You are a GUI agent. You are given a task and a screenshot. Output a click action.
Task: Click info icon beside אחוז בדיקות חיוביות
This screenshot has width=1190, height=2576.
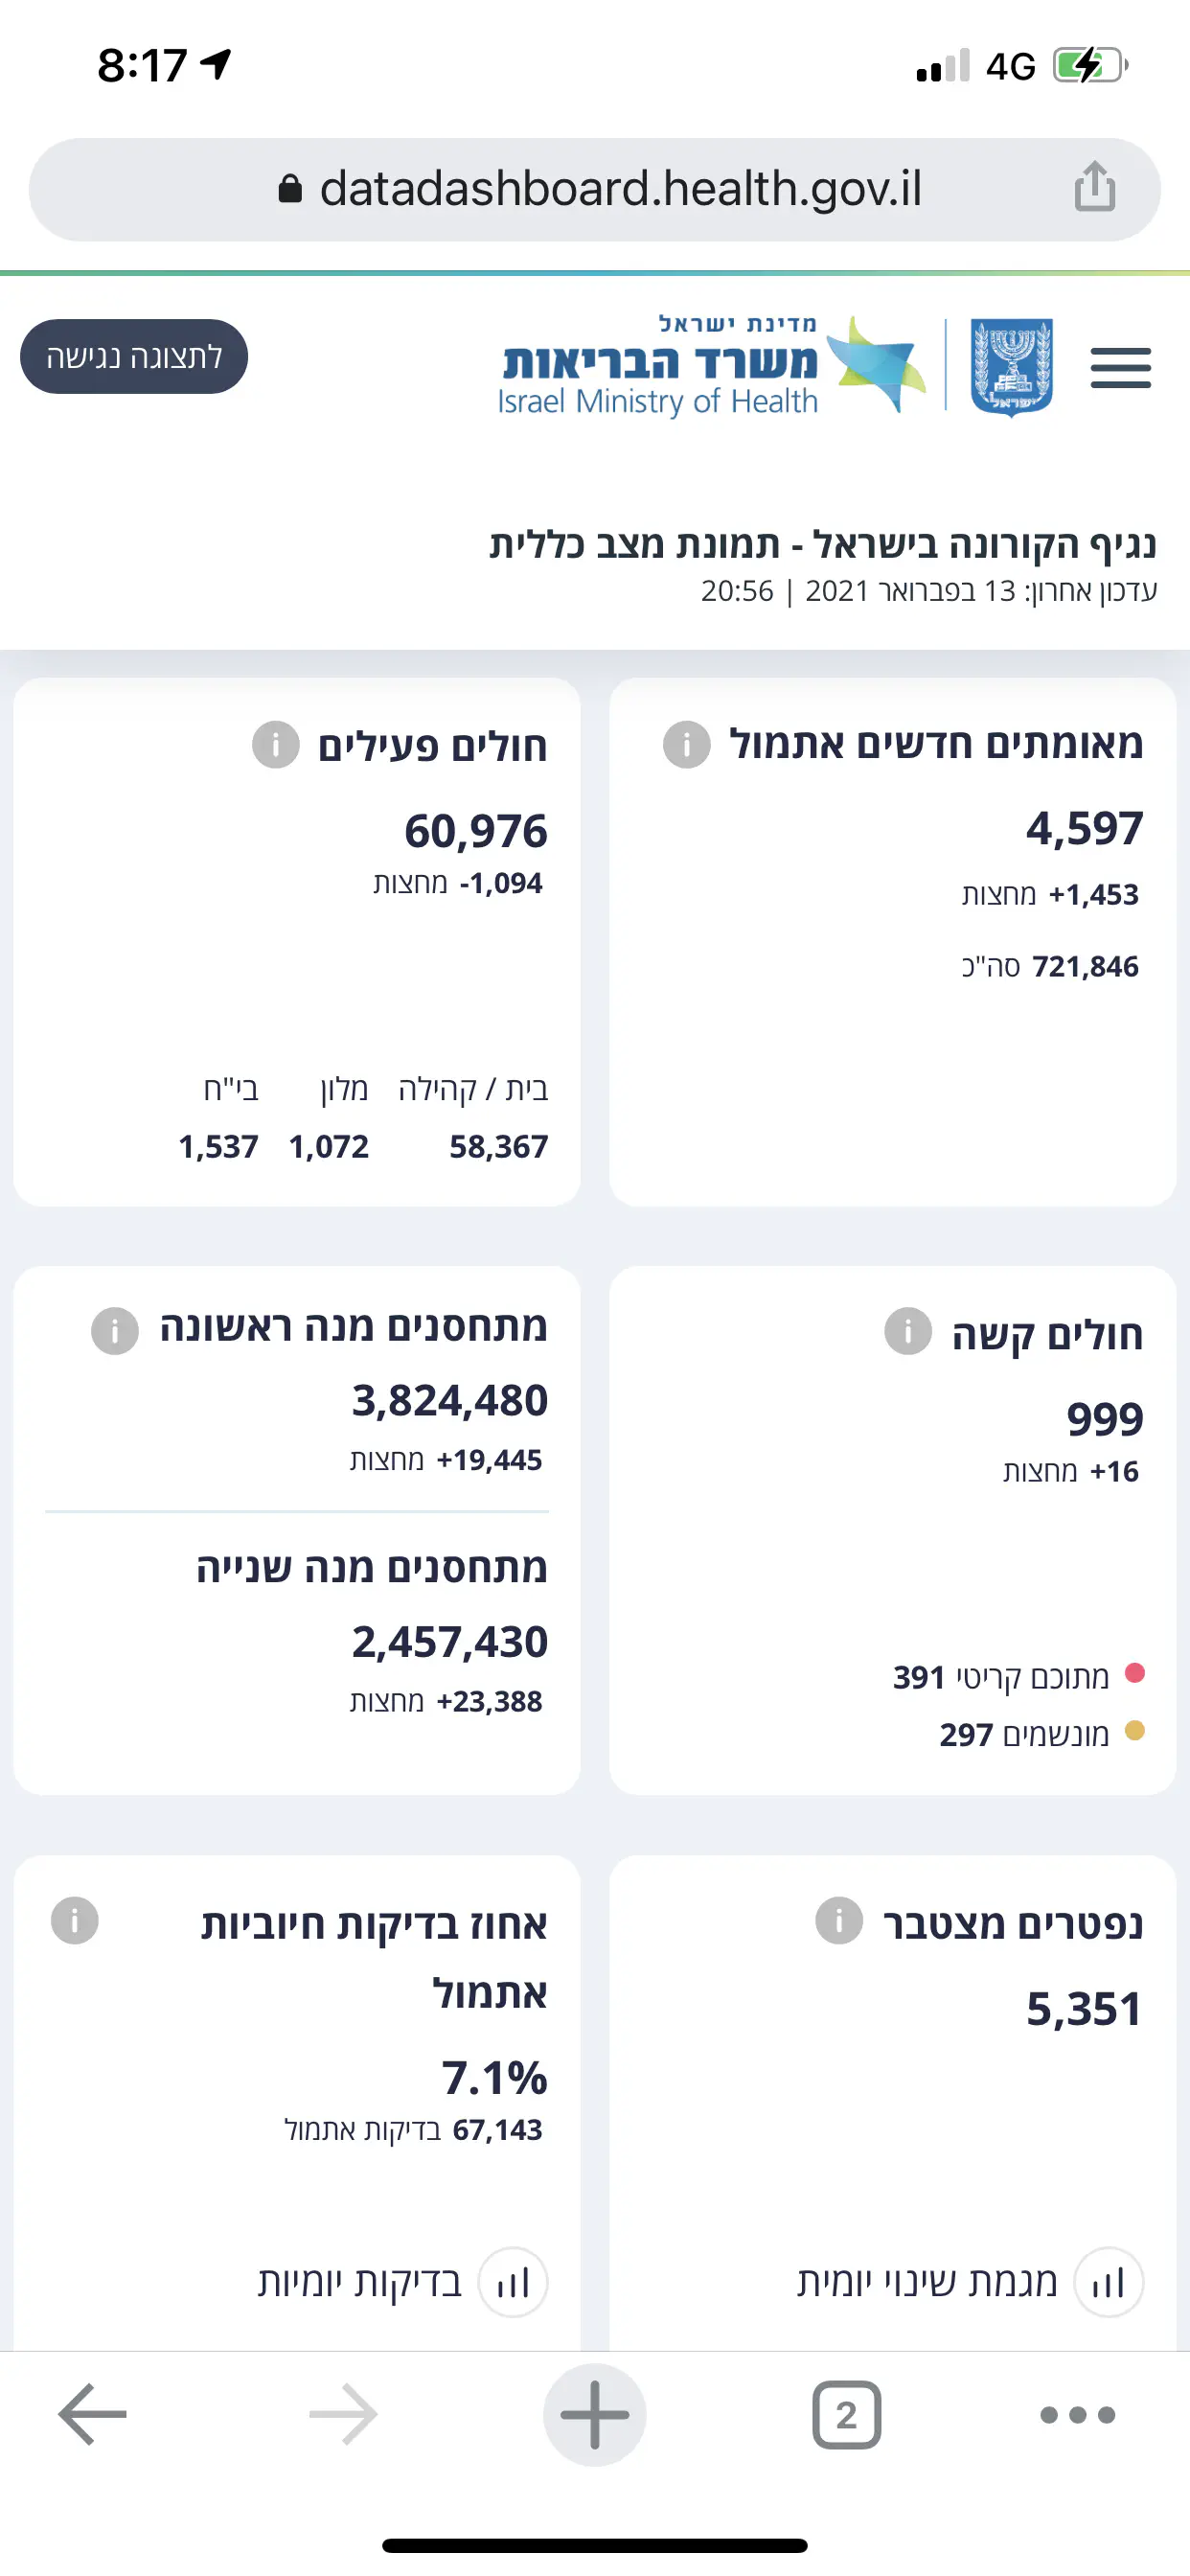pyautogui.click(x=75, y=1920)
